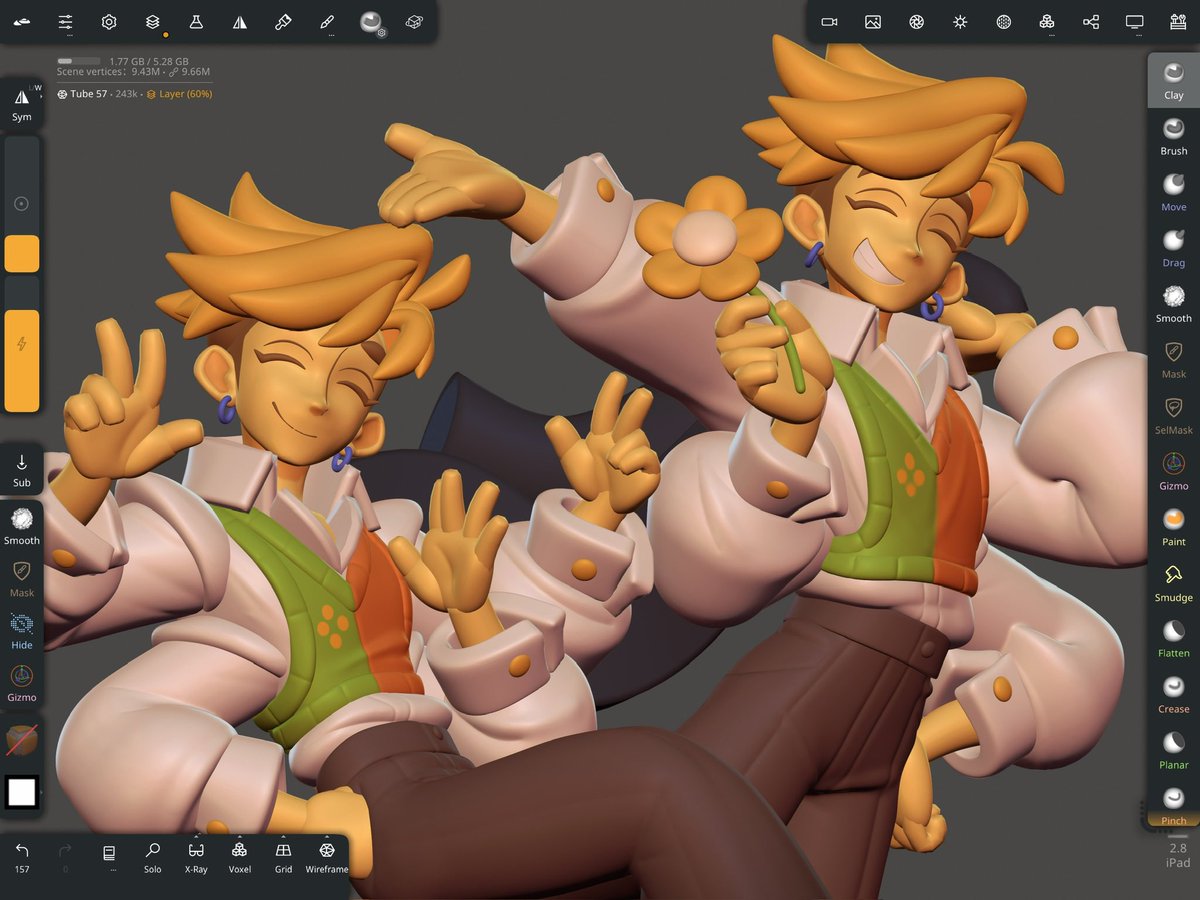Open the Interface monitor icon menu
The height and width of the screenshot is (900, 1200).
(1134, 21)
